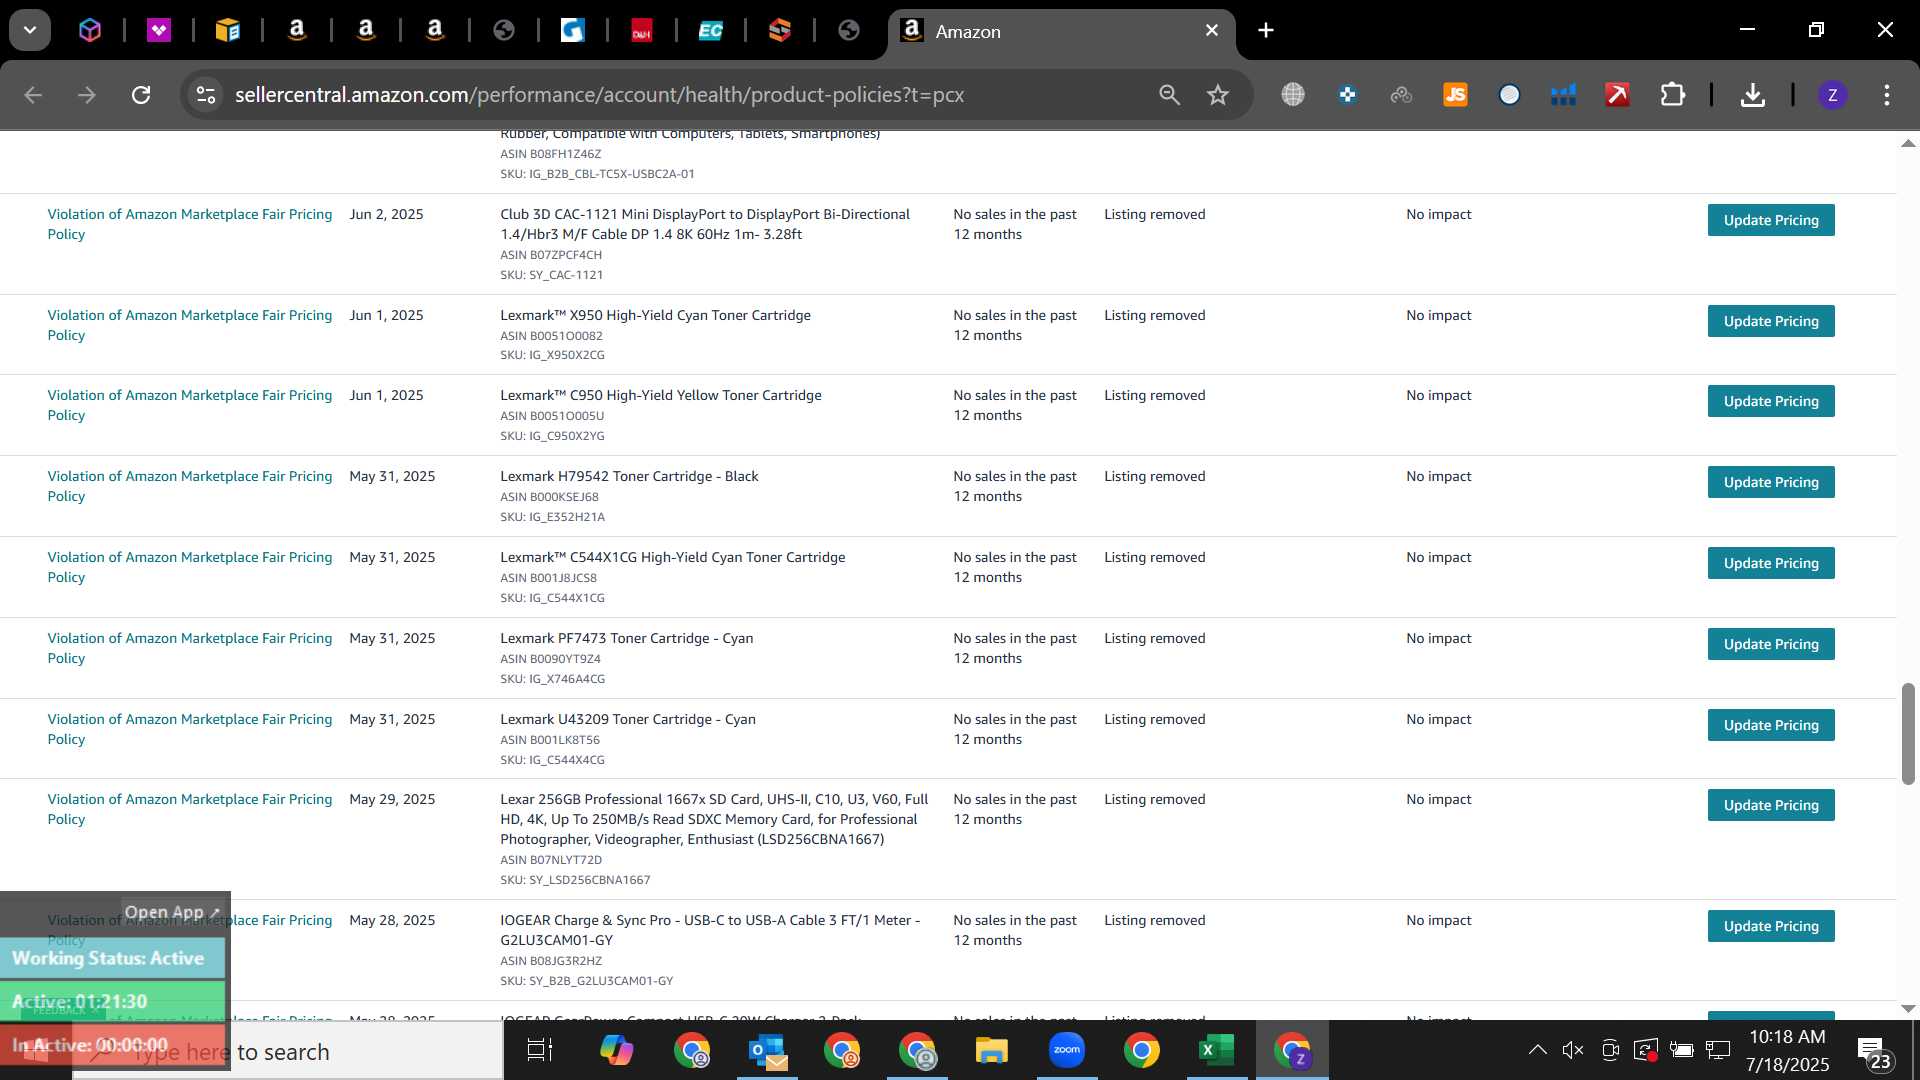Viewport: 1920px width, 1080px height.
Task: Bookmark this page with the star icon
Action: [x=1217, y=94]
